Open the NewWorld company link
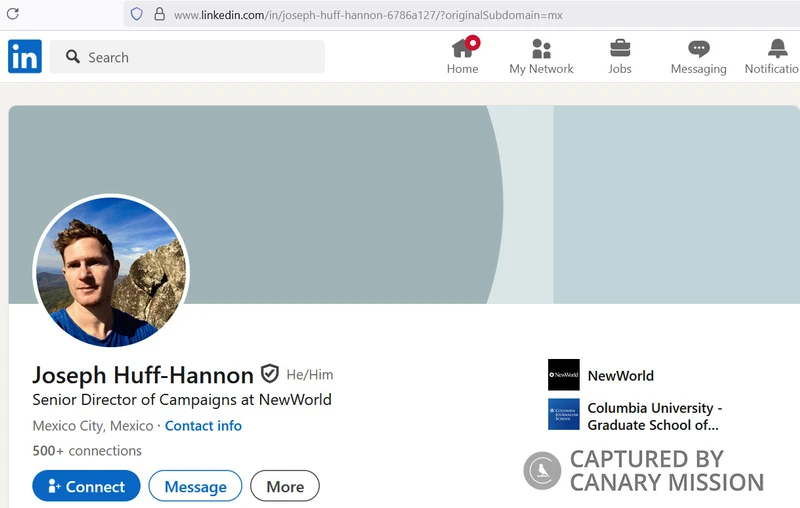This screenshot has height=508, width=800. (620, 376)
